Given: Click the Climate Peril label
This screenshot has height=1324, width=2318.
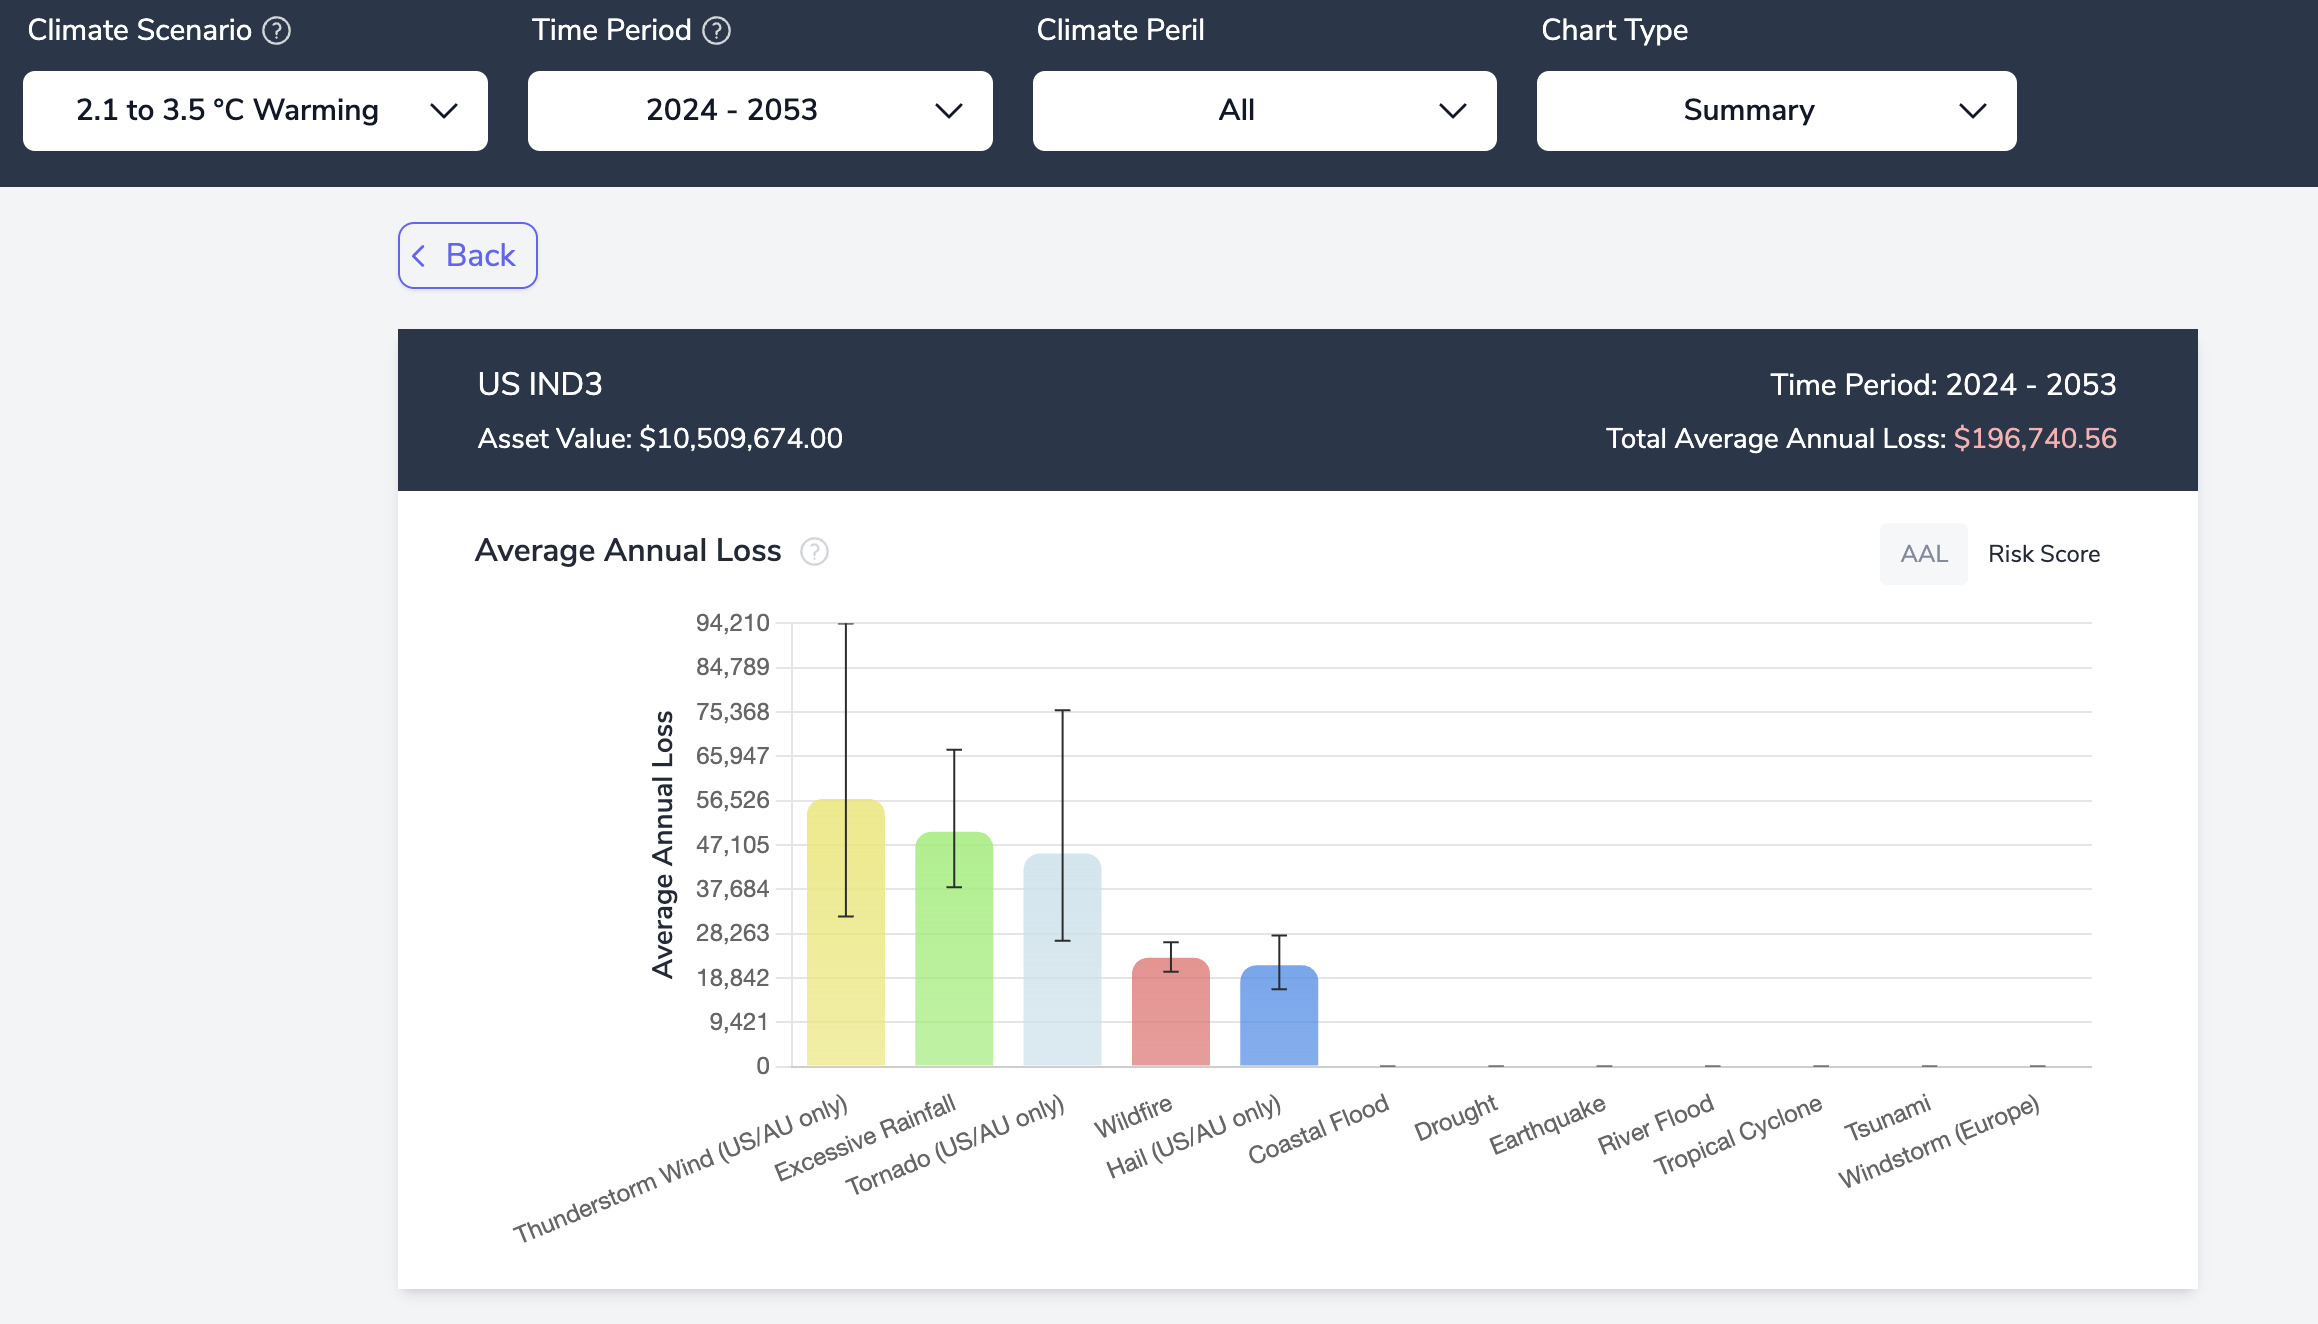Looking at the screenshot, I should click(x=1120, y=30).
